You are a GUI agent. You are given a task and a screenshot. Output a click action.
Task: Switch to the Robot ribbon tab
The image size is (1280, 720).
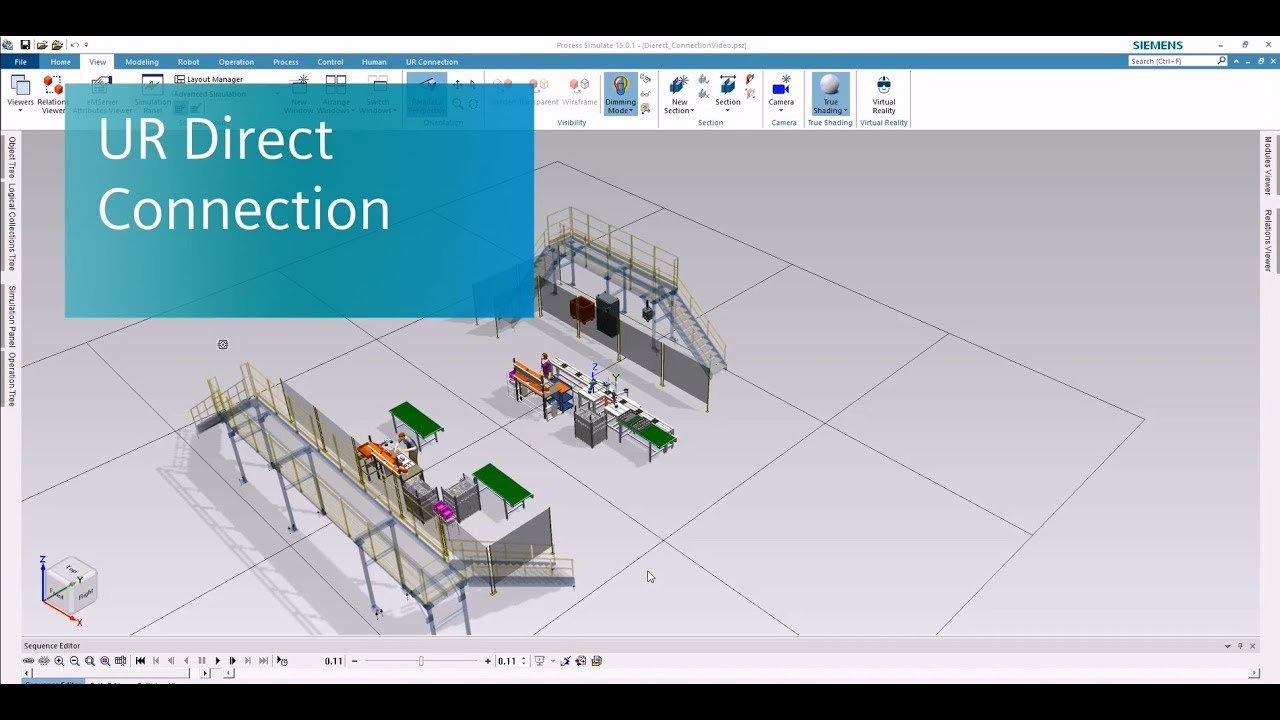pyautogui.click(x=189, y=62)
